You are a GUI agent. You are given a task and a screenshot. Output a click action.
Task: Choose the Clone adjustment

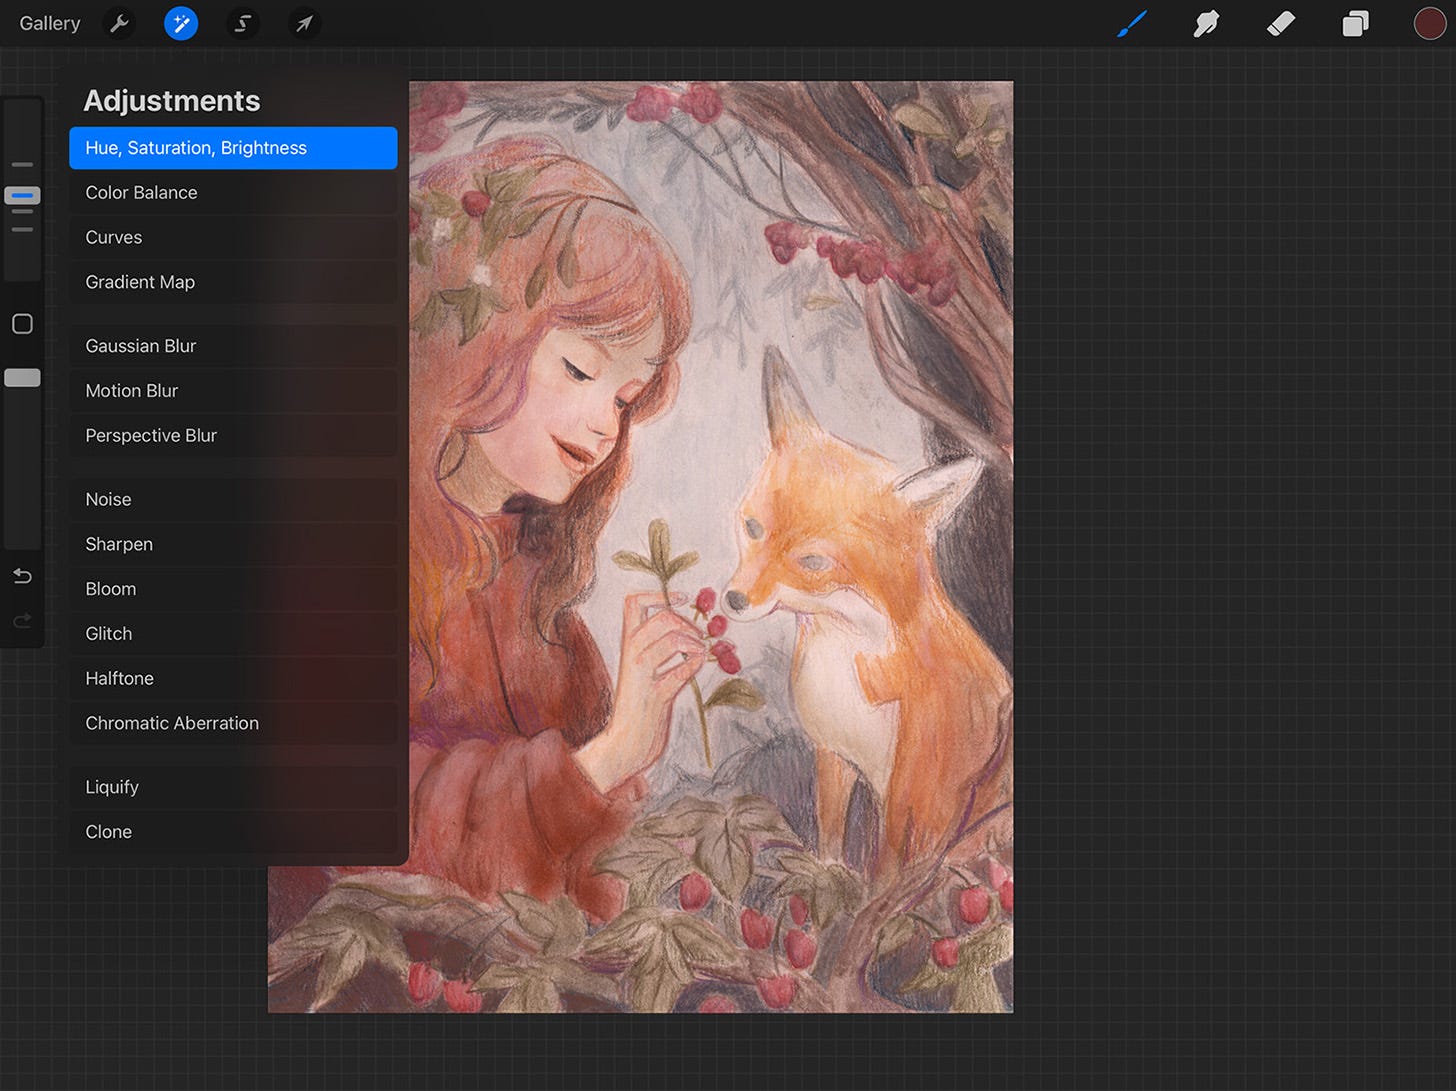click(x=108, y=831)
